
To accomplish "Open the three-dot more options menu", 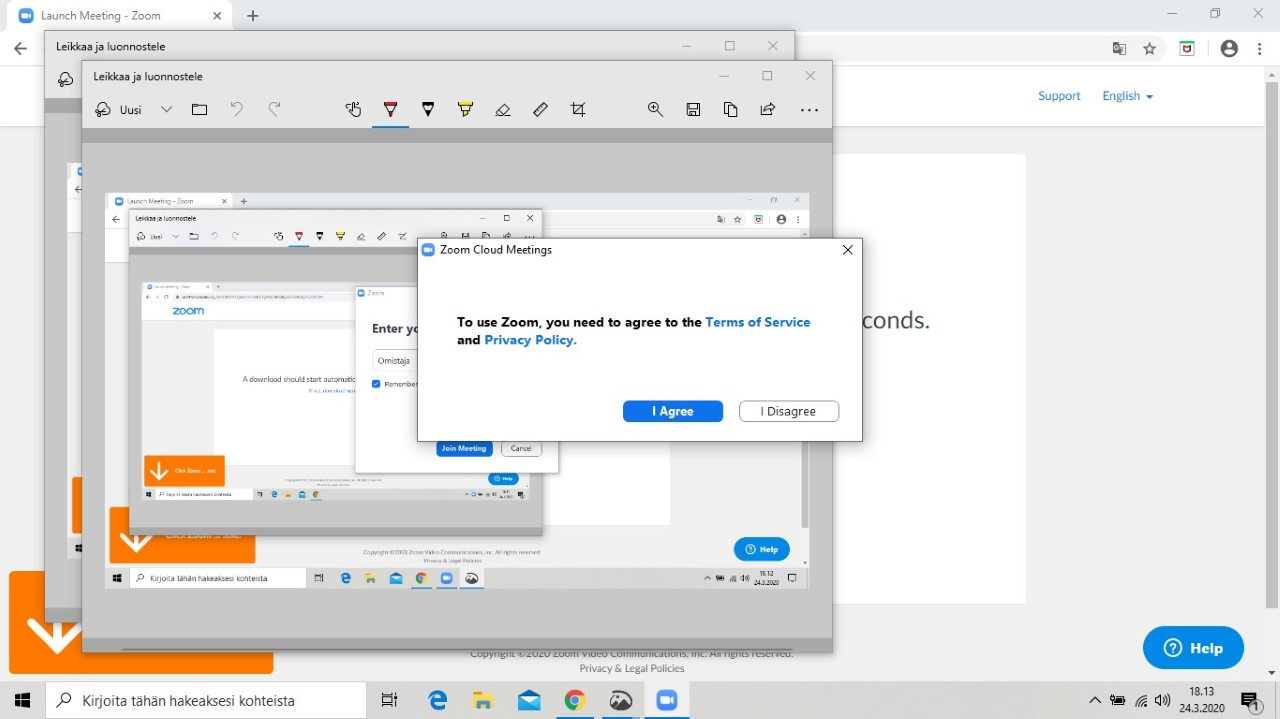I will [x=809, y=110].
